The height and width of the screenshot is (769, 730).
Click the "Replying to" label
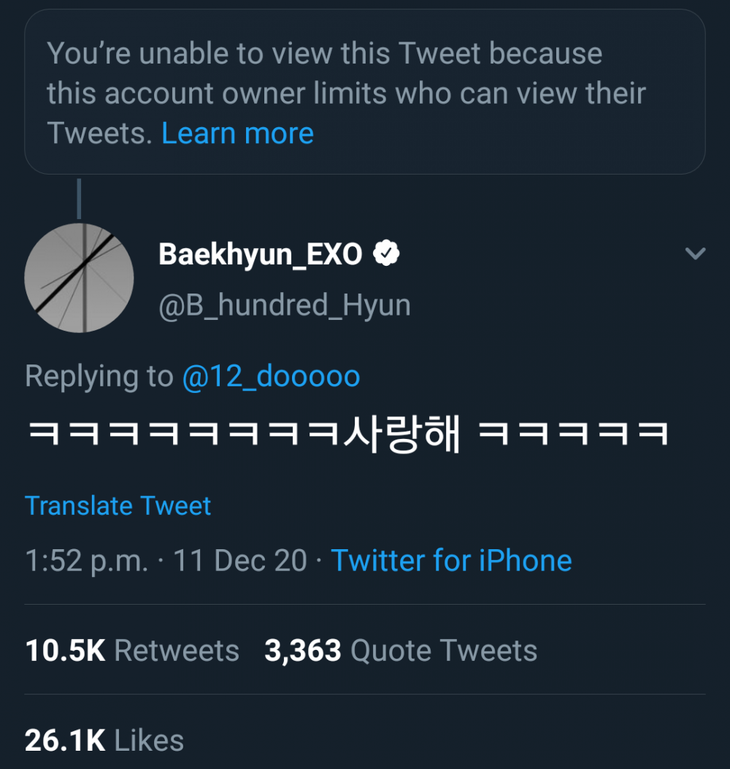(x=98, y=376)
